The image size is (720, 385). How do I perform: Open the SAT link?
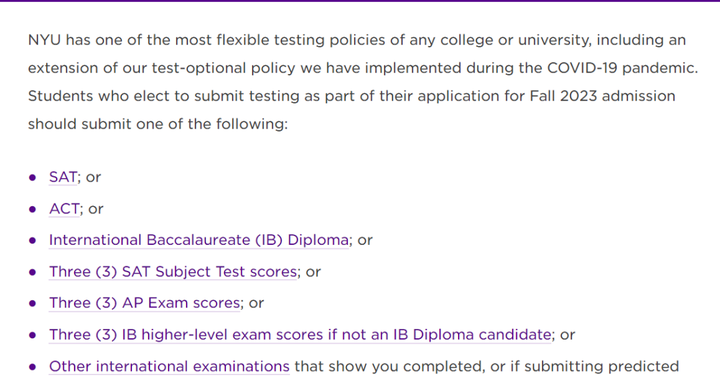(x=63, y=177)
